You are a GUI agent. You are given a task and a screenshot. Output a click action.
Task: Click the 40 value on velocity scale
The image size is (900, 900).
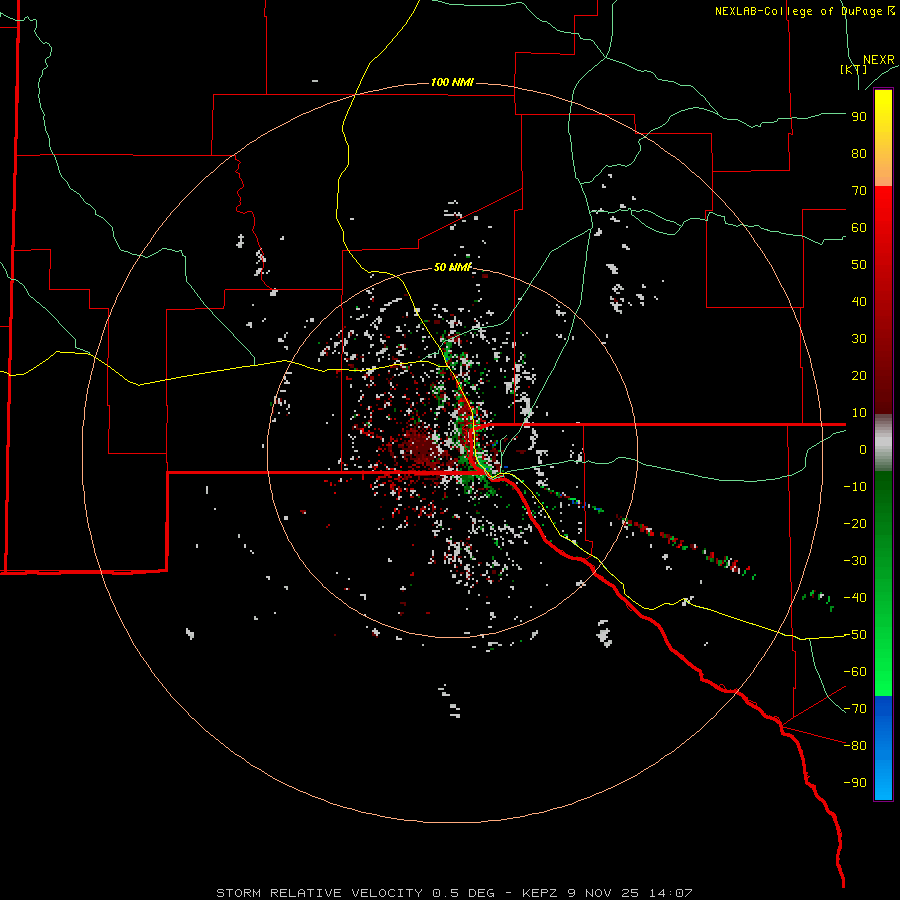click(859, 302)
